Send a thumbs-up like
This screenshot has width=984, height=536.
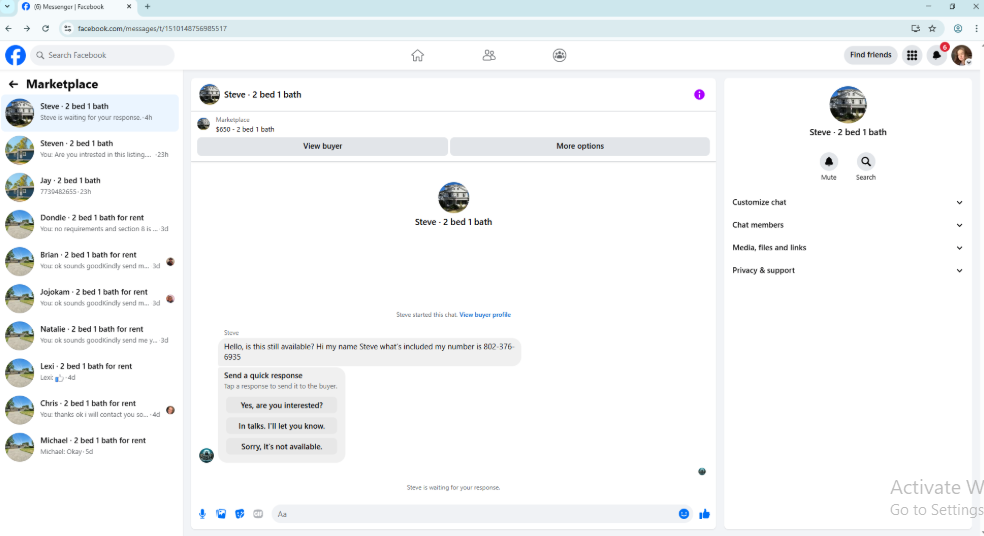[704, 514]
